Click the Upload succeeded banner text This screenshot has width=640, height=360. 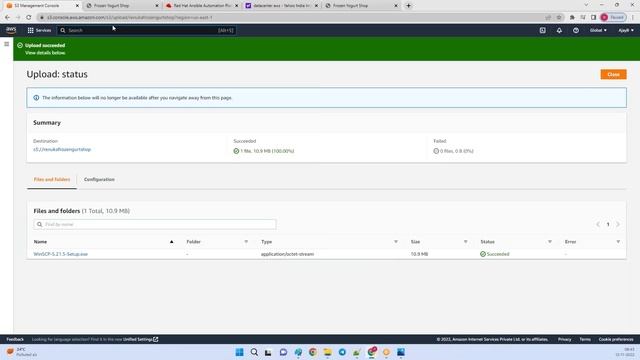(45, 45)
